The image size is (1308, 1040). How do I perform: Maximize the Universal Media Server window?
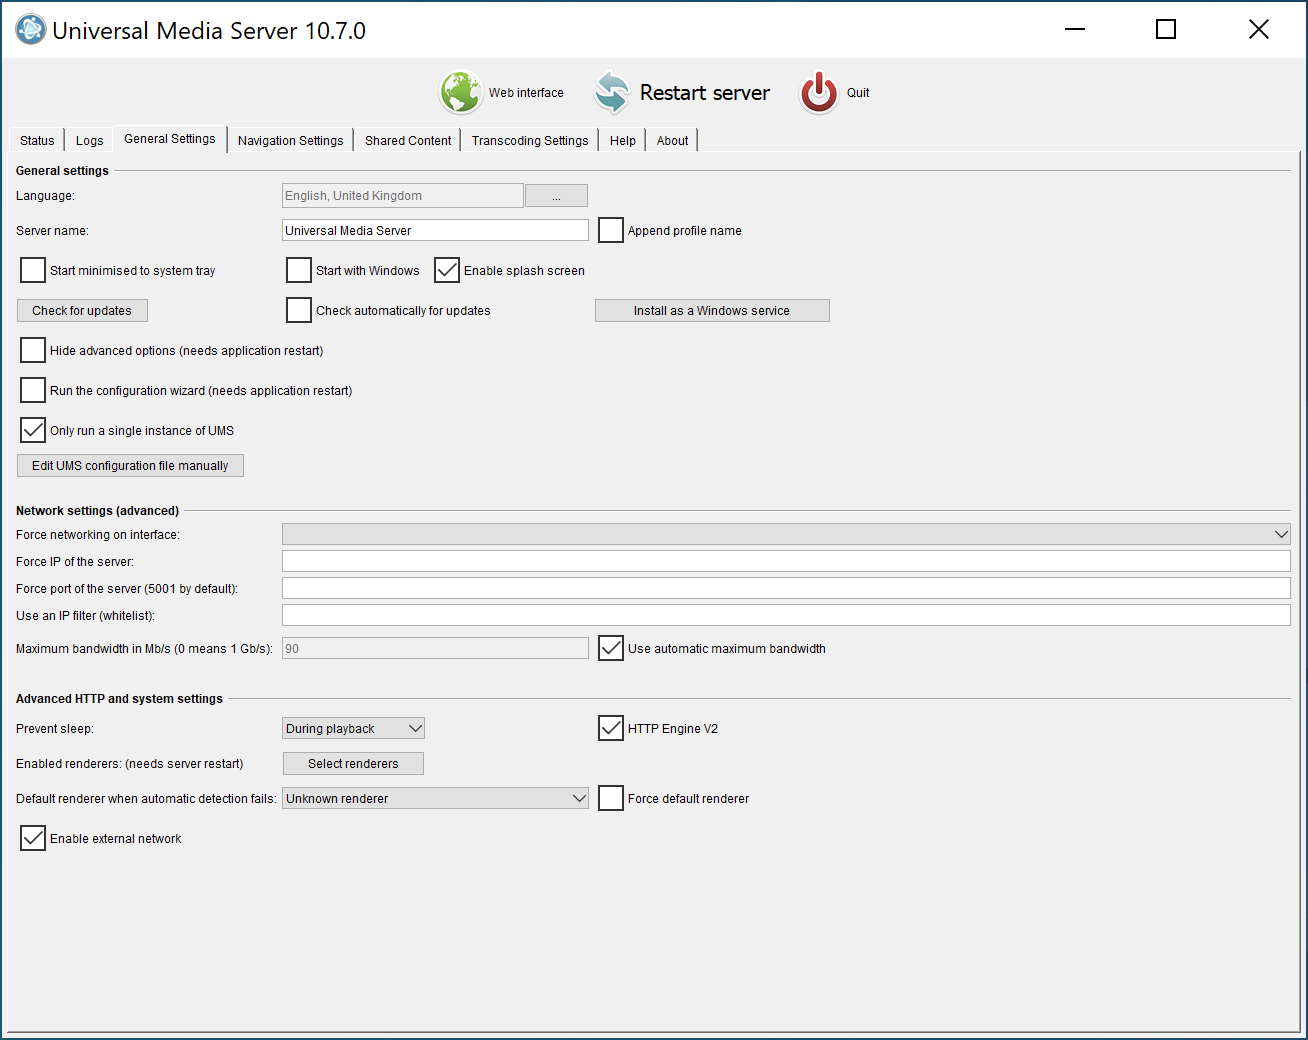1166,29
